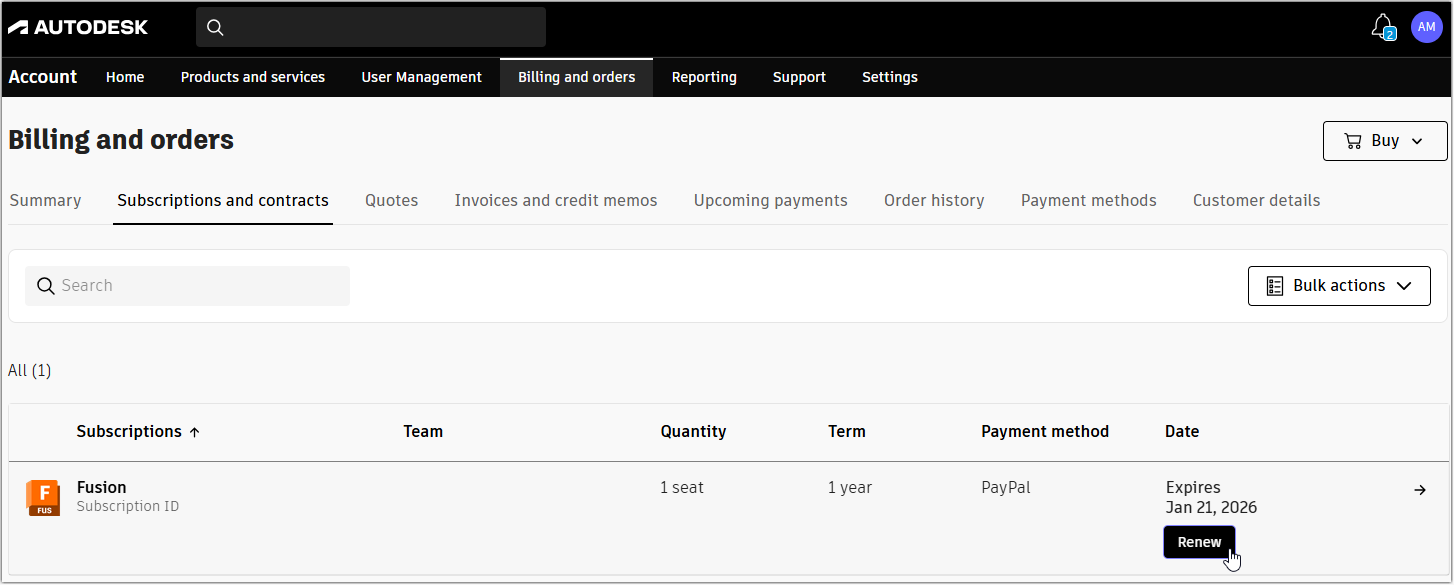Image resolution: width=1454 pixels, height=585 pixels.
Task: Click the PayPal payment method cell
Action: point(1006,487)
